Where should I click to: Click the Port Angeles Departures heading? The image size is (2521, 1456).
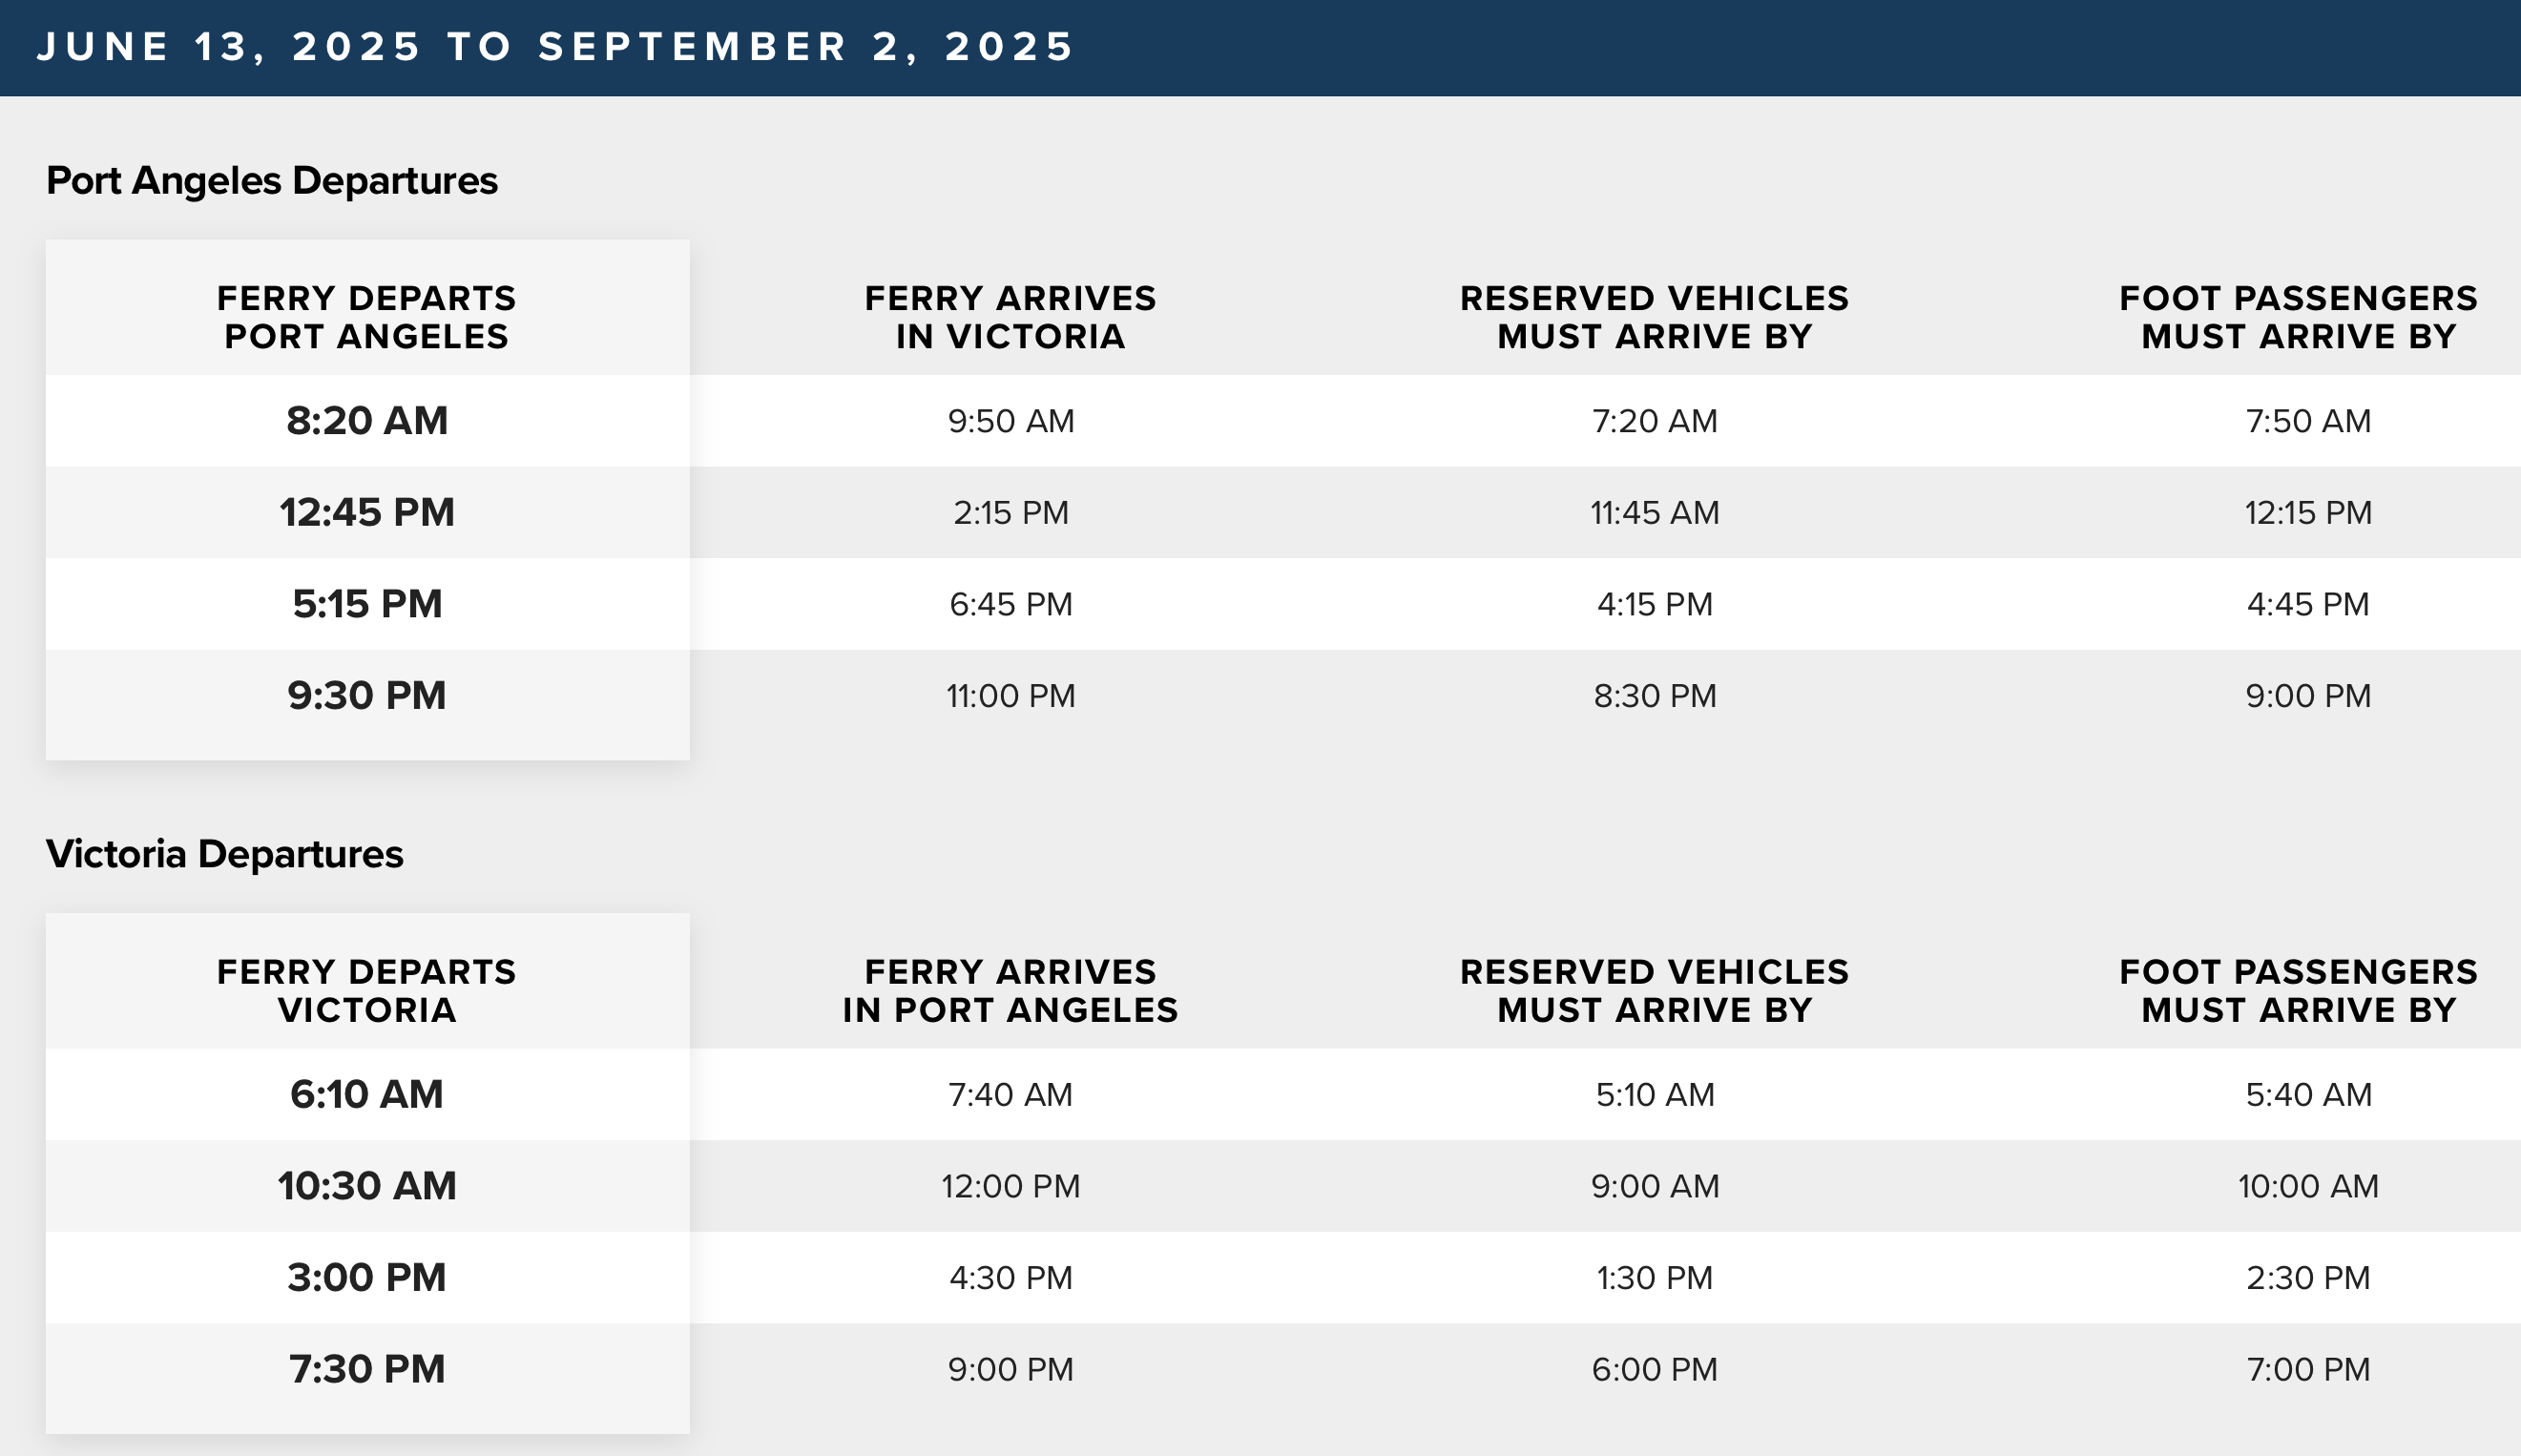272,181
